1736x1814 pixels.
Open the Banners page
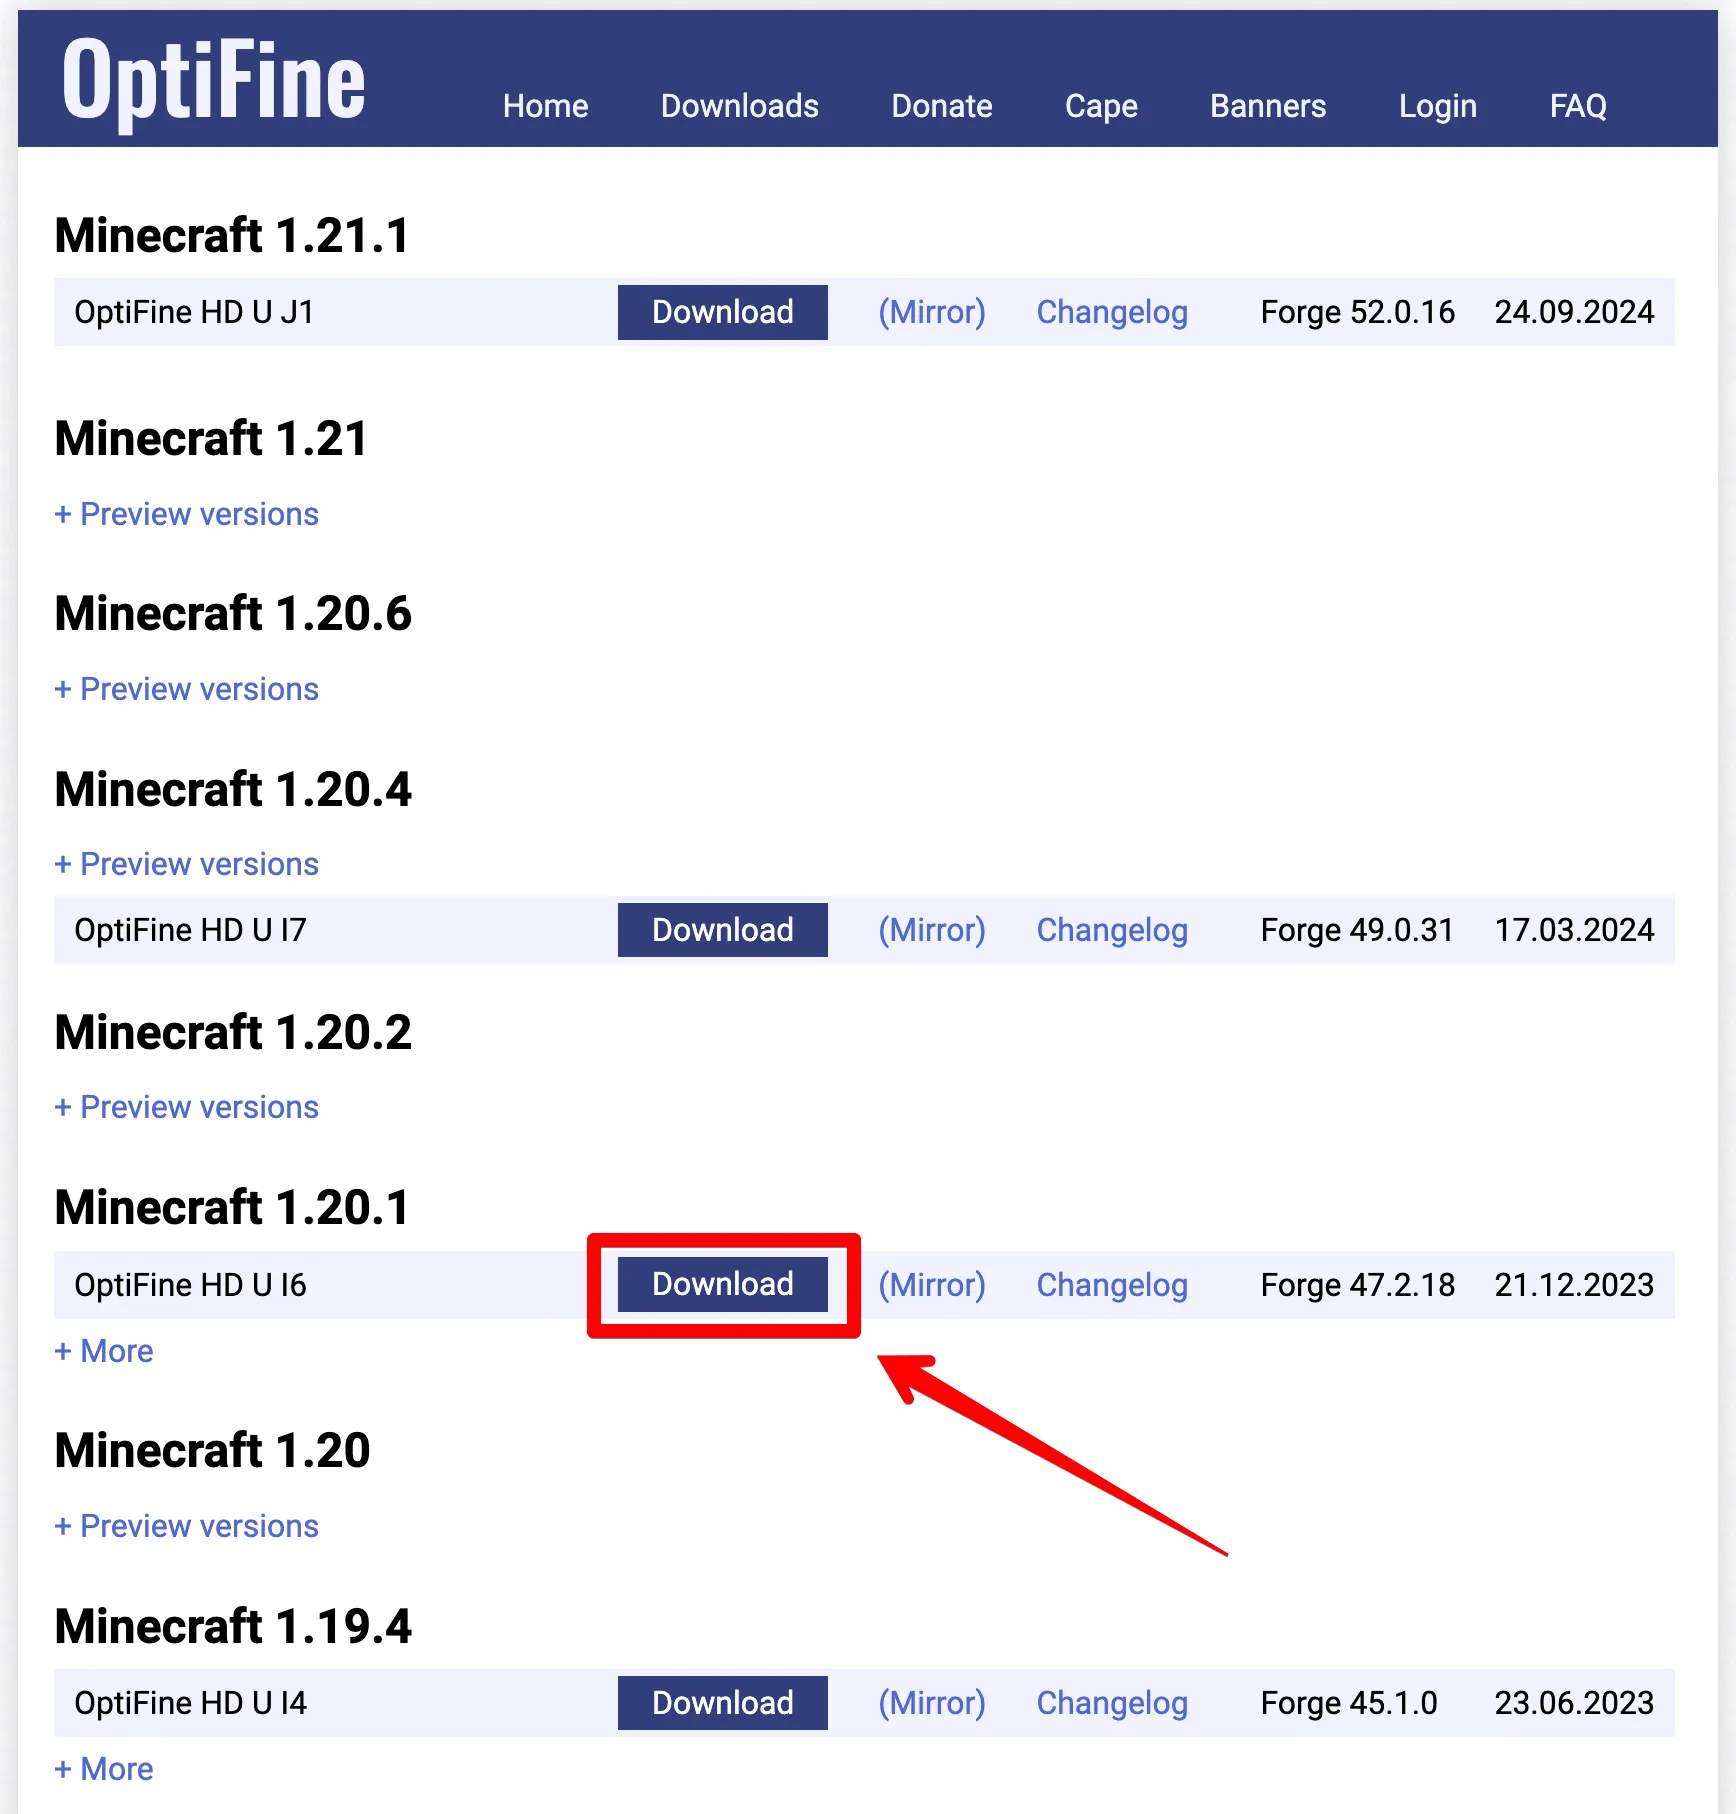click(1267, 106)
